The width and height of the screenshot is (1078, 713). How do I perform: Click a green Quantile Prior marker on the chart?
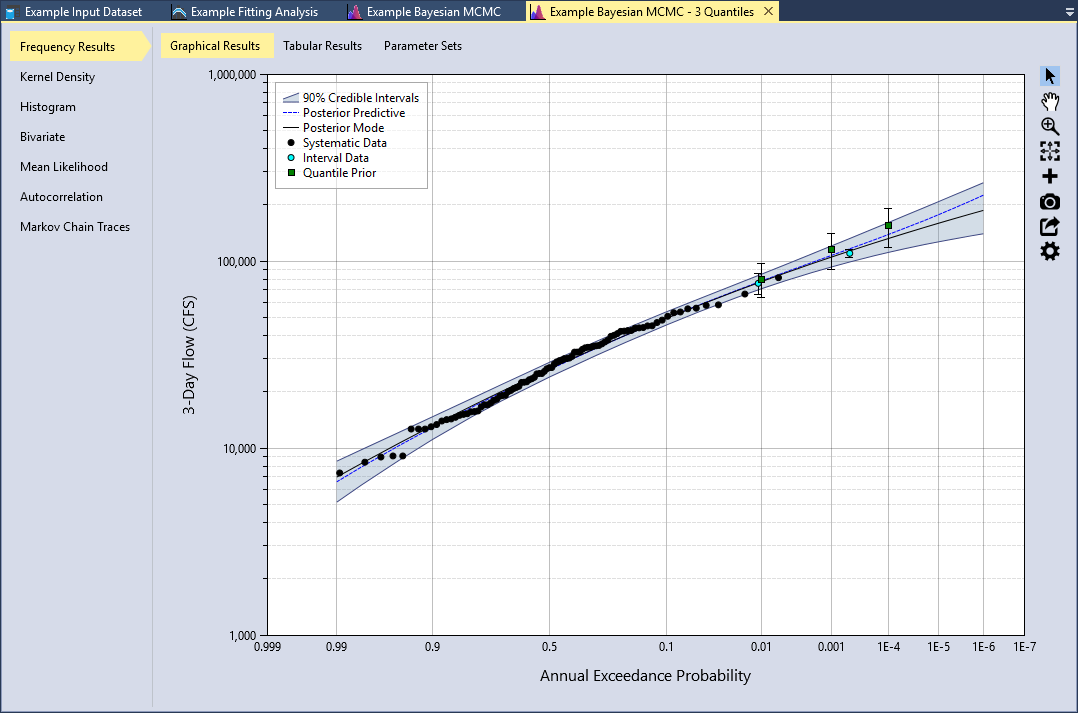(x=887, y=224)
